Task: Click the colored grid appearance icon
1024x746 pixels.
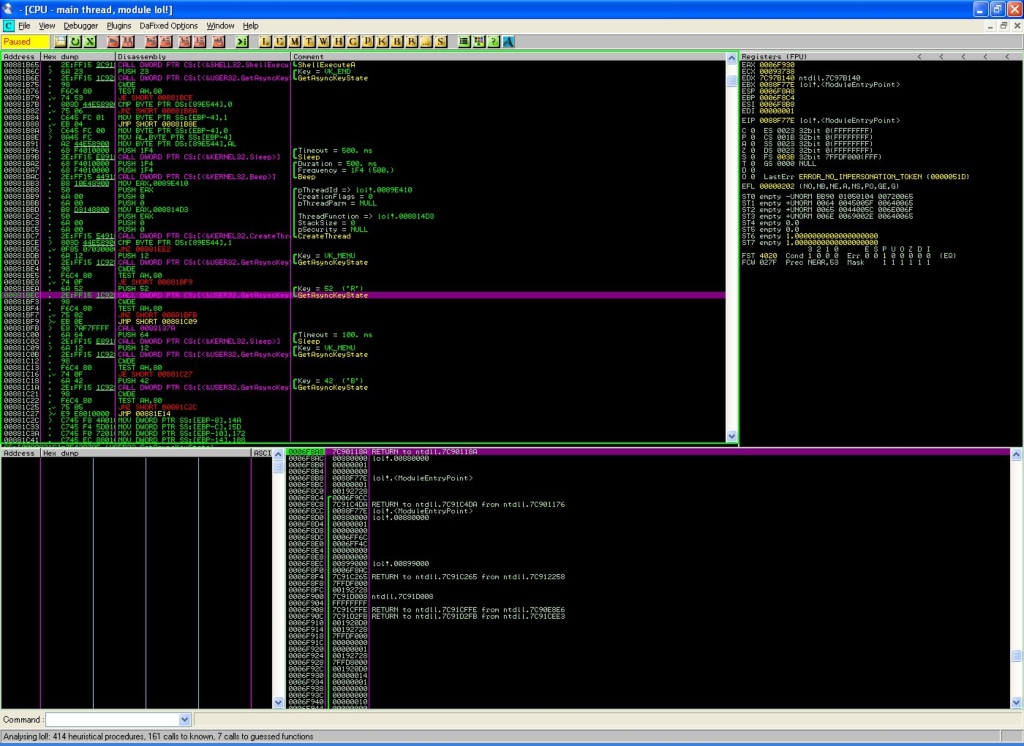Action: [x=479, y=42]
